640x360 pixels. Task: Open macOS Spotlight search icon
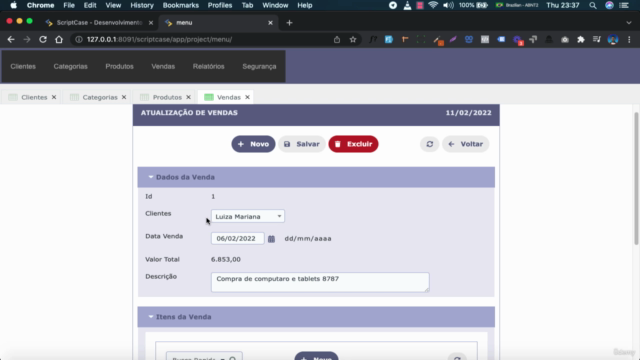[593, 5]
